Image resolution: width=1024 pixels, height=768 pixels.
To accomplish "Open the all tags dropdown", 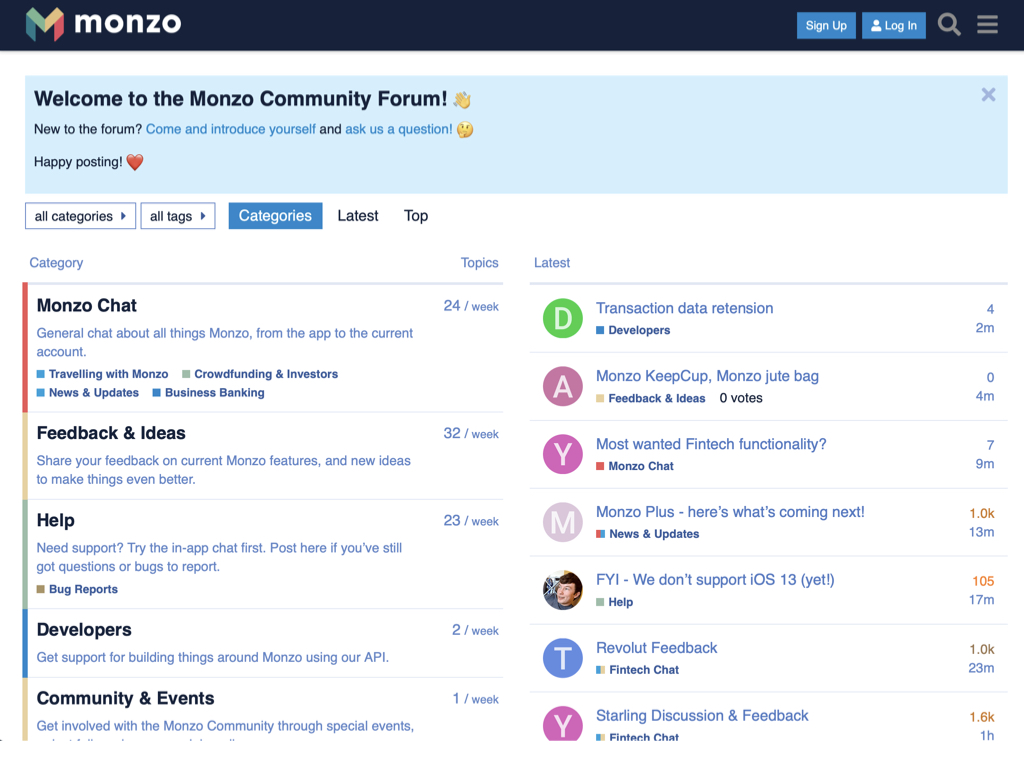I will pyautogui.click(x=178, y=215).
